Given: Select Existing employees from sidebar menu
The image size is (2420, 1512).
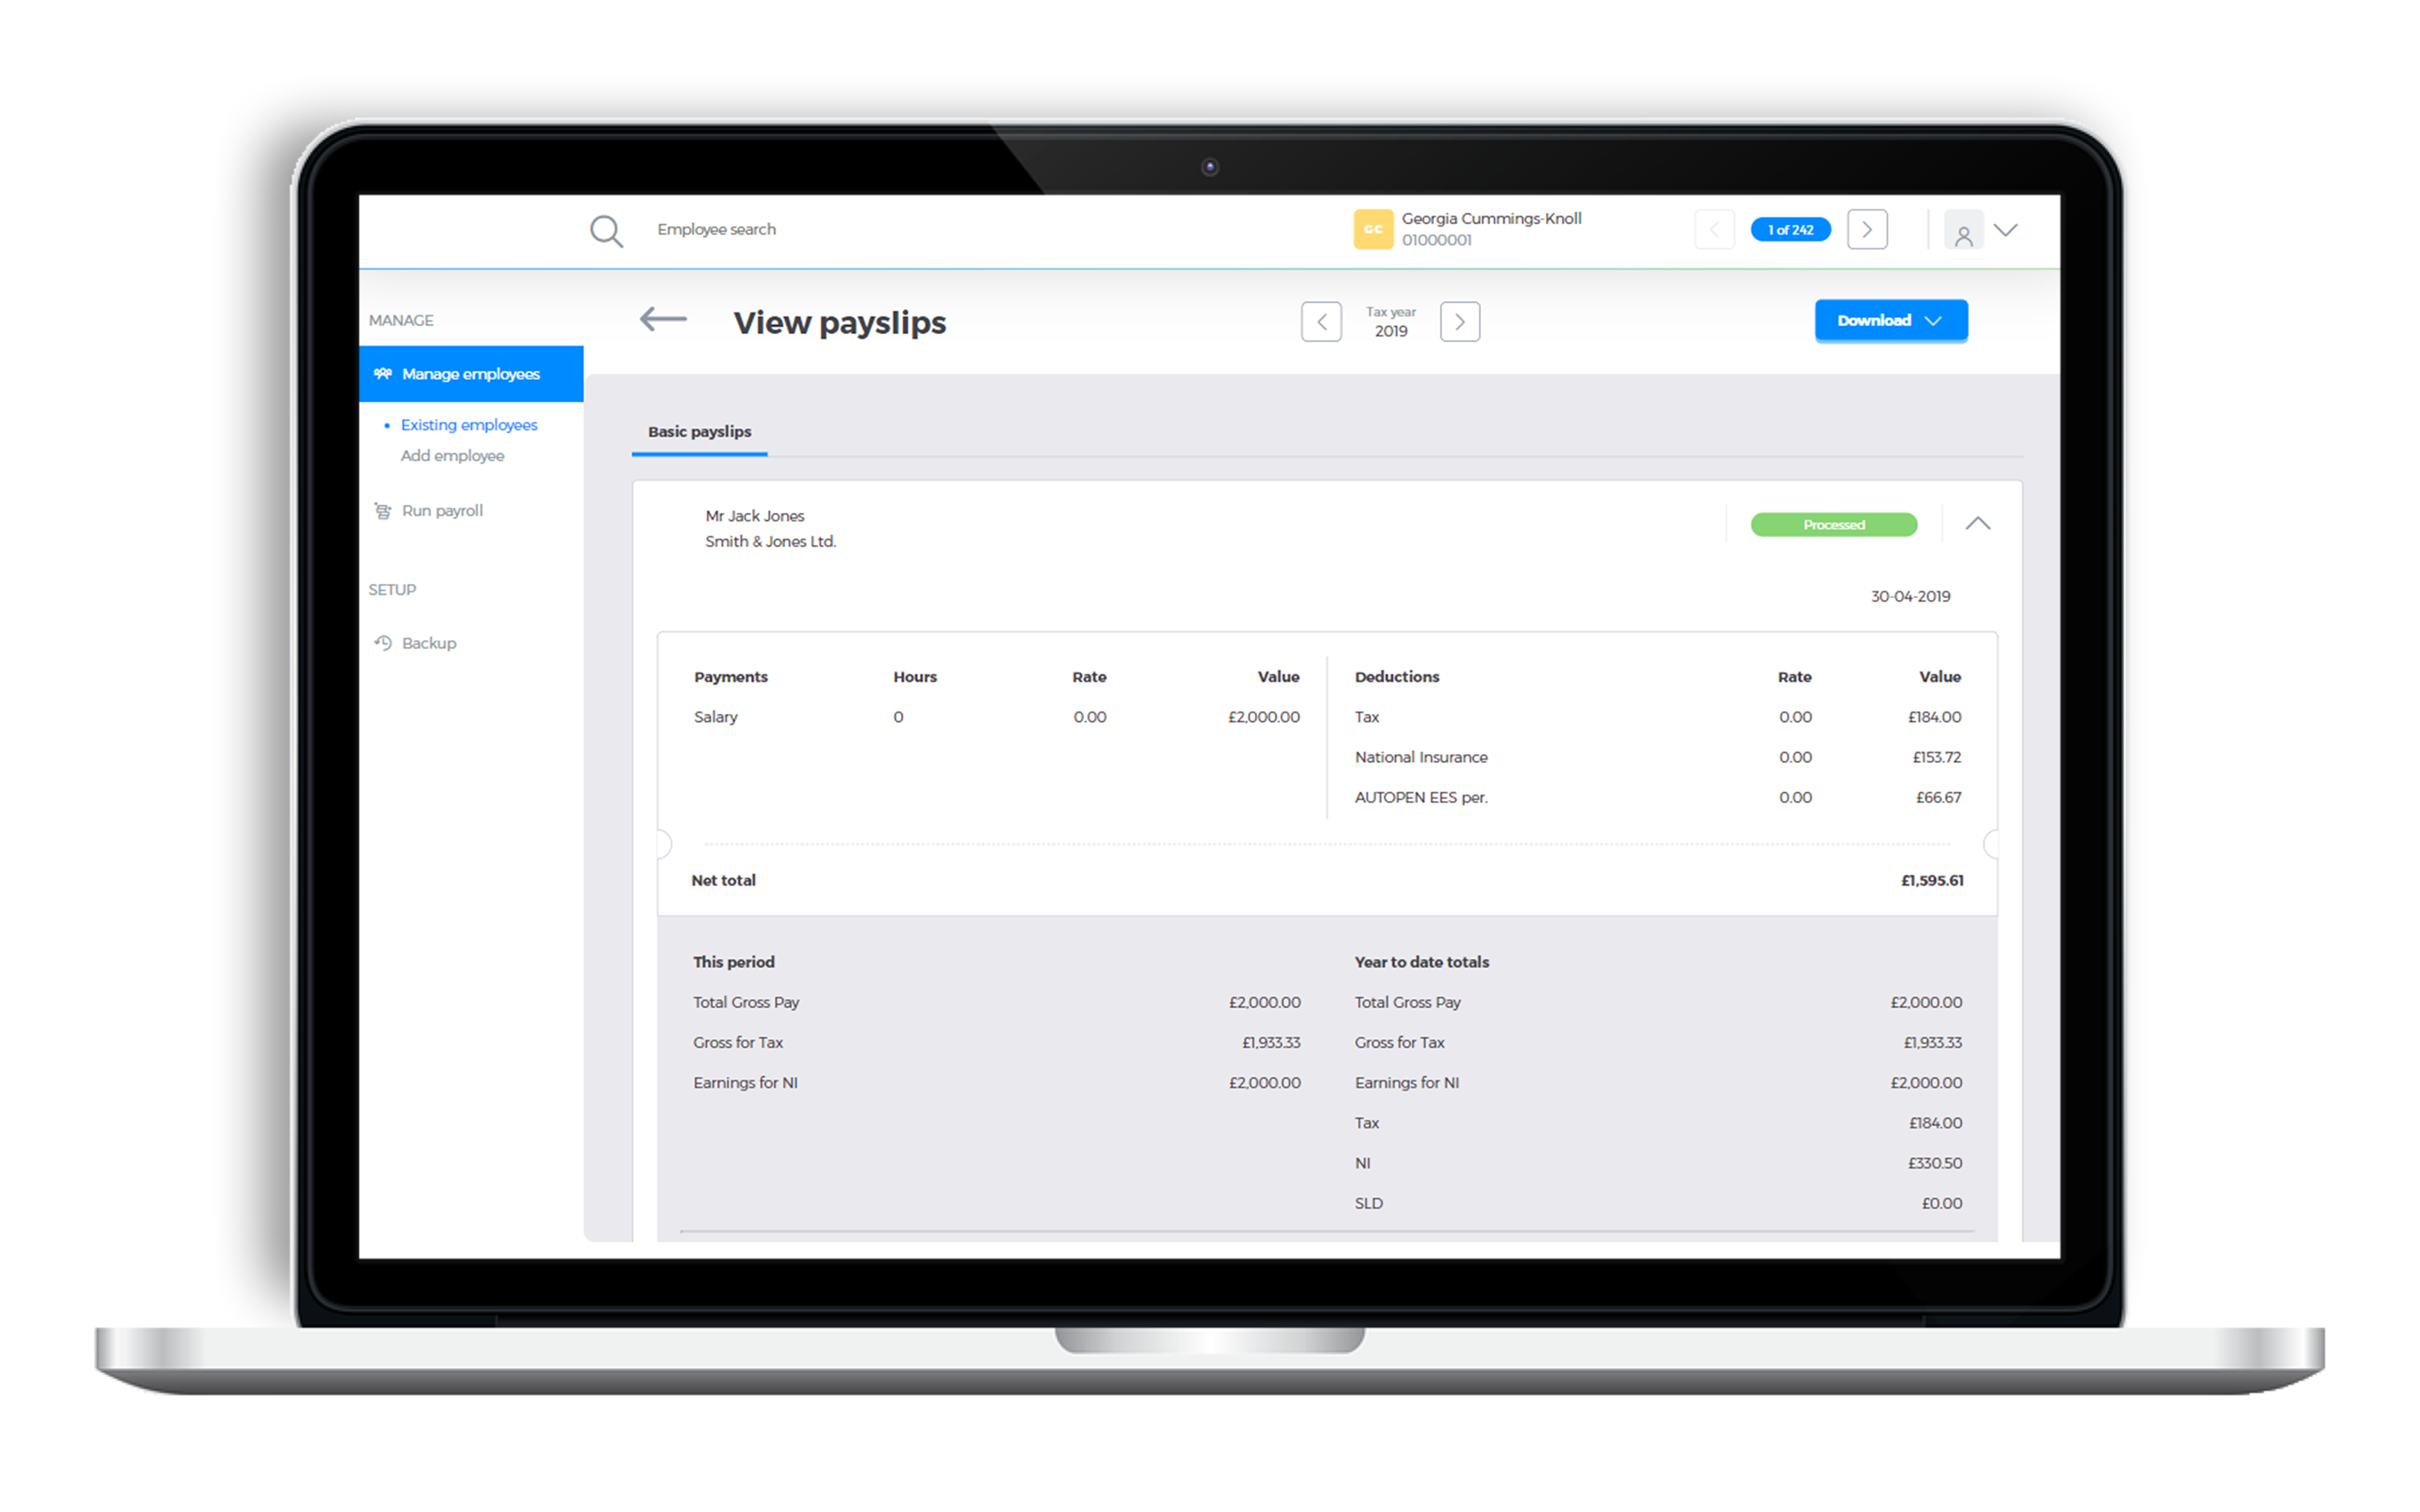Looking at the screenshot, I should click(x=468, y=423).
